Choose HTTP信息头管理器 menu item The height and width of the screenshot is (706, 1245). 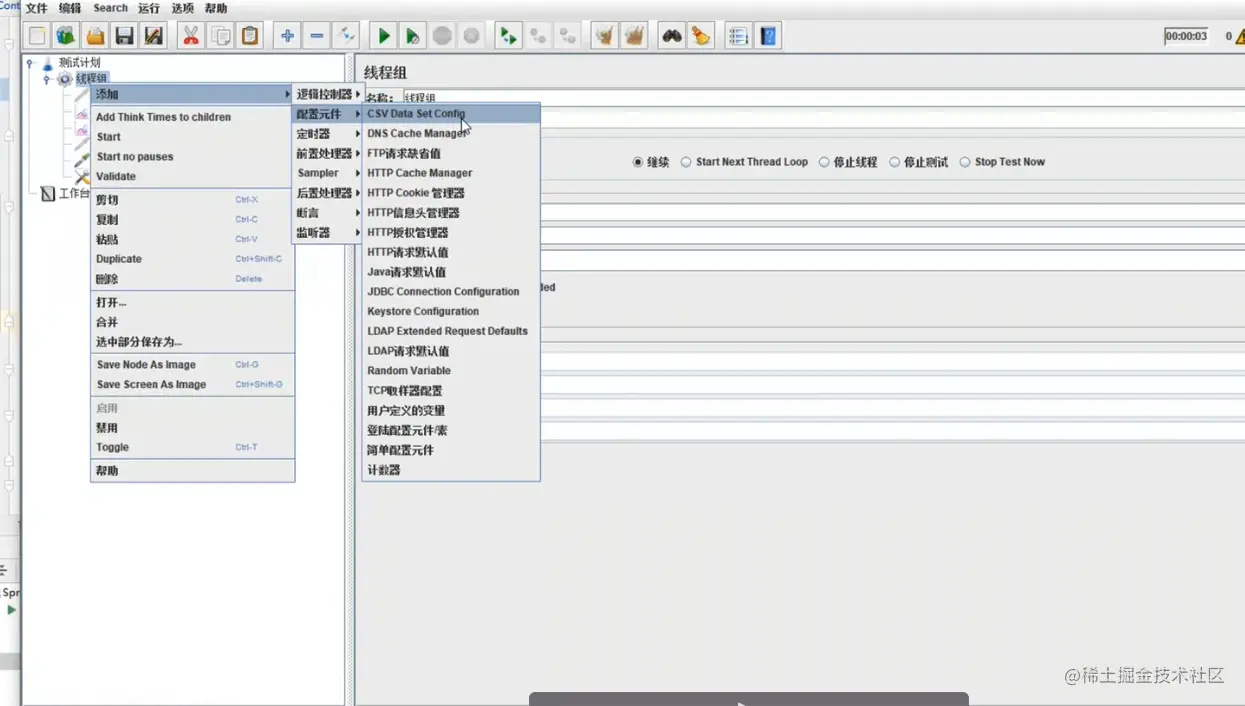[451, 213]
